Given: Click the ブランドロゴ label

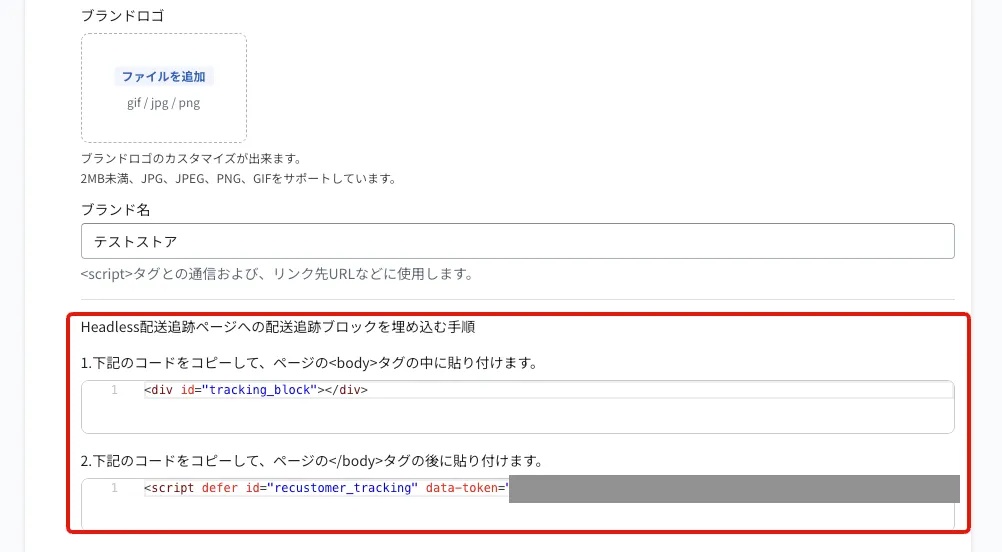Looking at the screenshot, I should coord(123,15).
